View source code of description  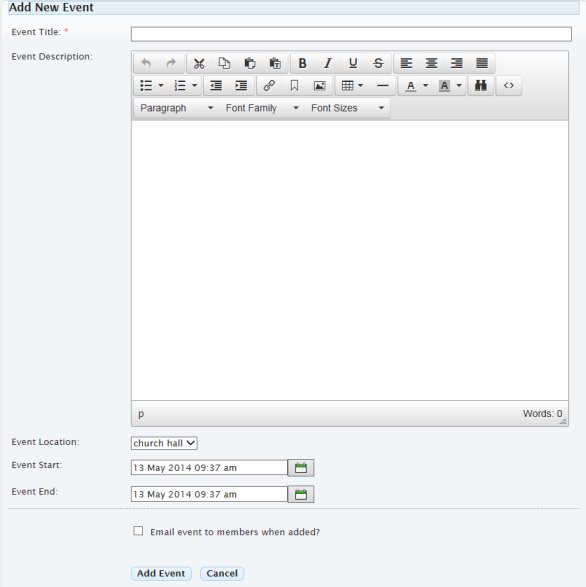508,86
